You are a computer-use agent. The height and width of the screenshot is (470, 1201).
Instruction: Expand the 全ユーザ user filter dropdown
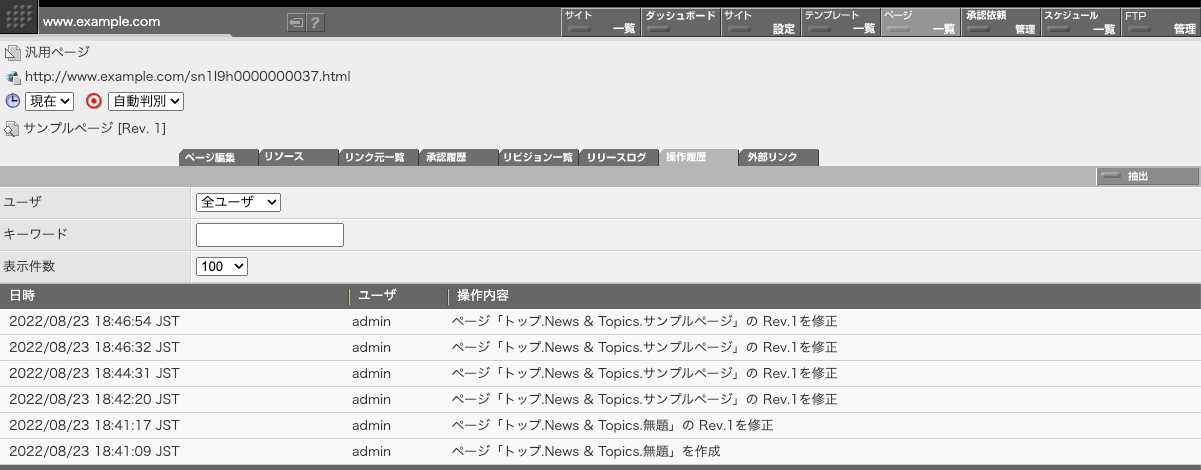click(238, 202)
